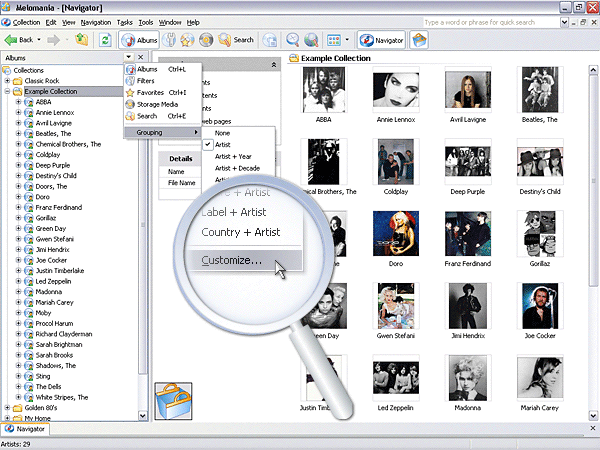Choose Storage Media in the dropdown menu
Image resolution: width=600 pixels, height=450 pixels.
[163, 104]
